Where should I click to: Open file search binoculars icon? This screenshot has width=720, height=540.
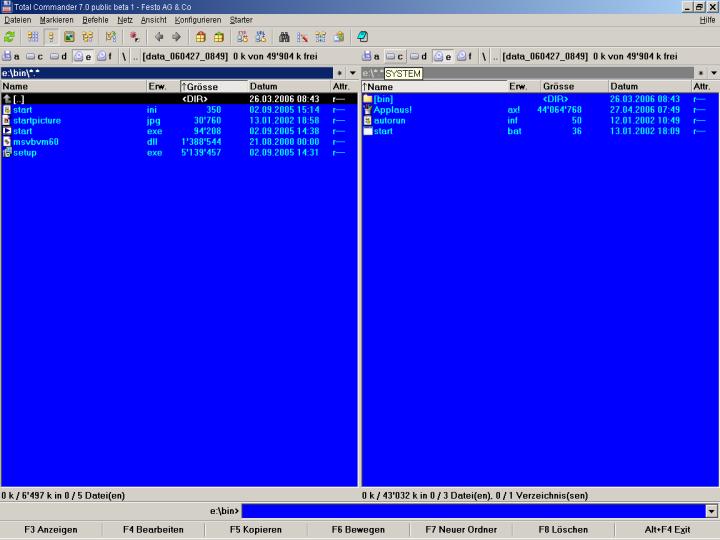(284, 37)
